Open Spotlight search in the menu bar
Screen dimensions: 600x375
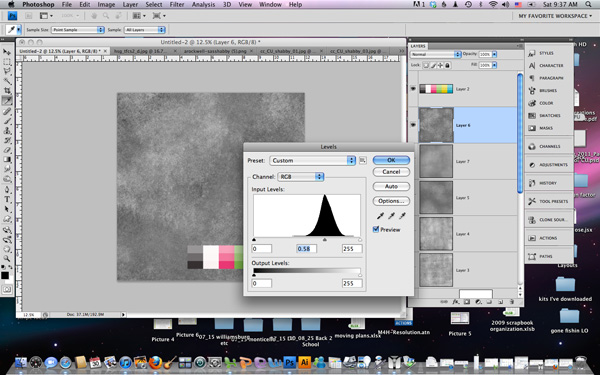588,5
